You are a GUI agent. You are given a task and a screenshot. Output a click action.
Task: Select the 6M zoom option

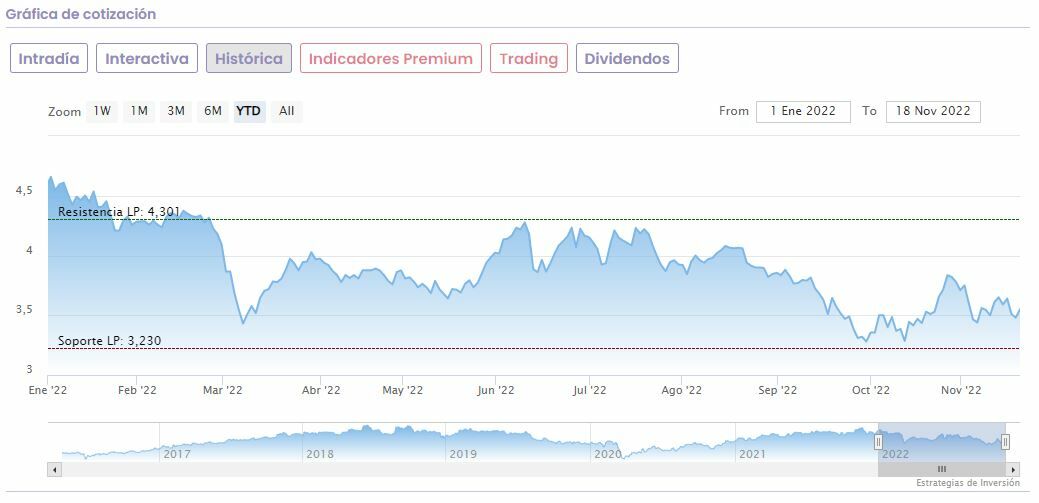(x=213, y=111)
